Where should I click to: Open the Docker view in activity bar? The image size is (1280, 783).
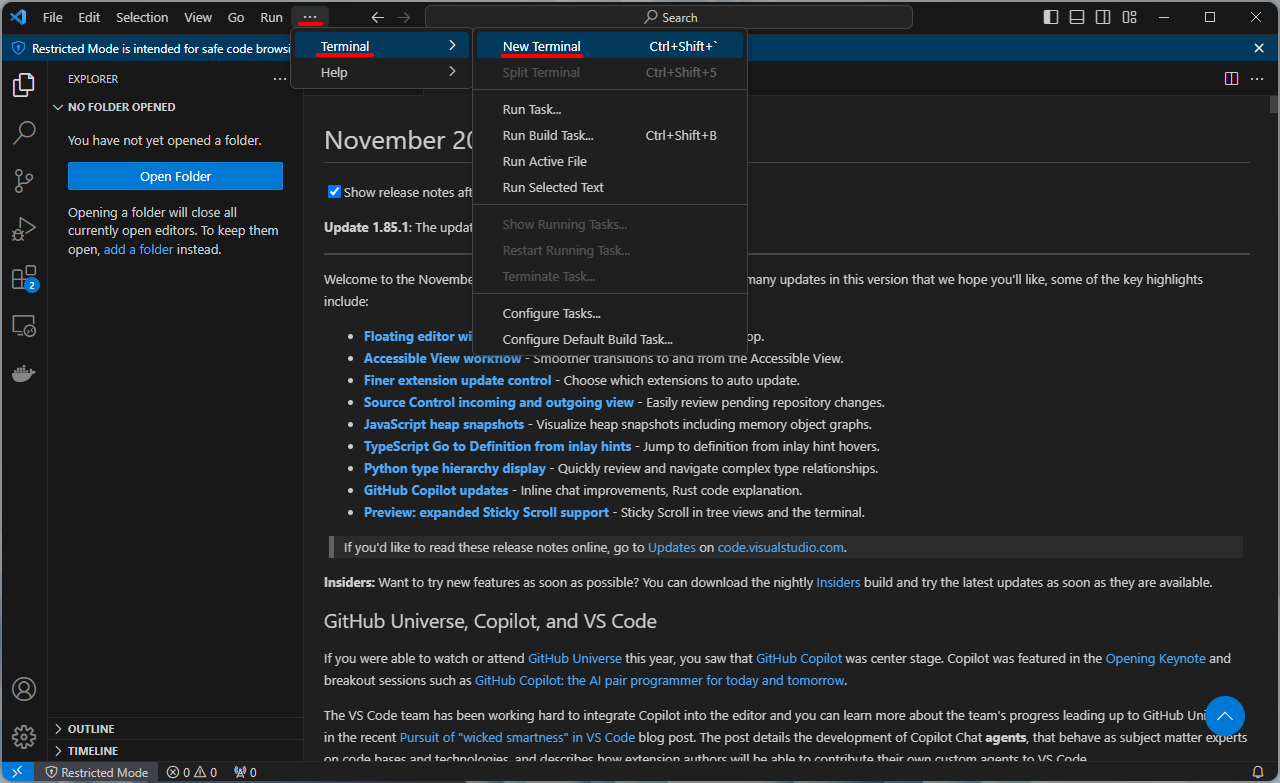pos(24,374)
